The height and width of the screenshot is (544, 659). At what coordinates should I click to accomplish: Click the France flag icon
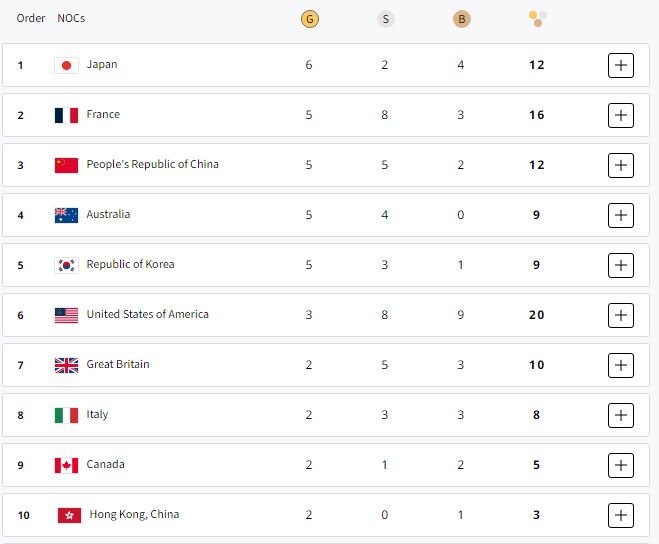(66, 115)
